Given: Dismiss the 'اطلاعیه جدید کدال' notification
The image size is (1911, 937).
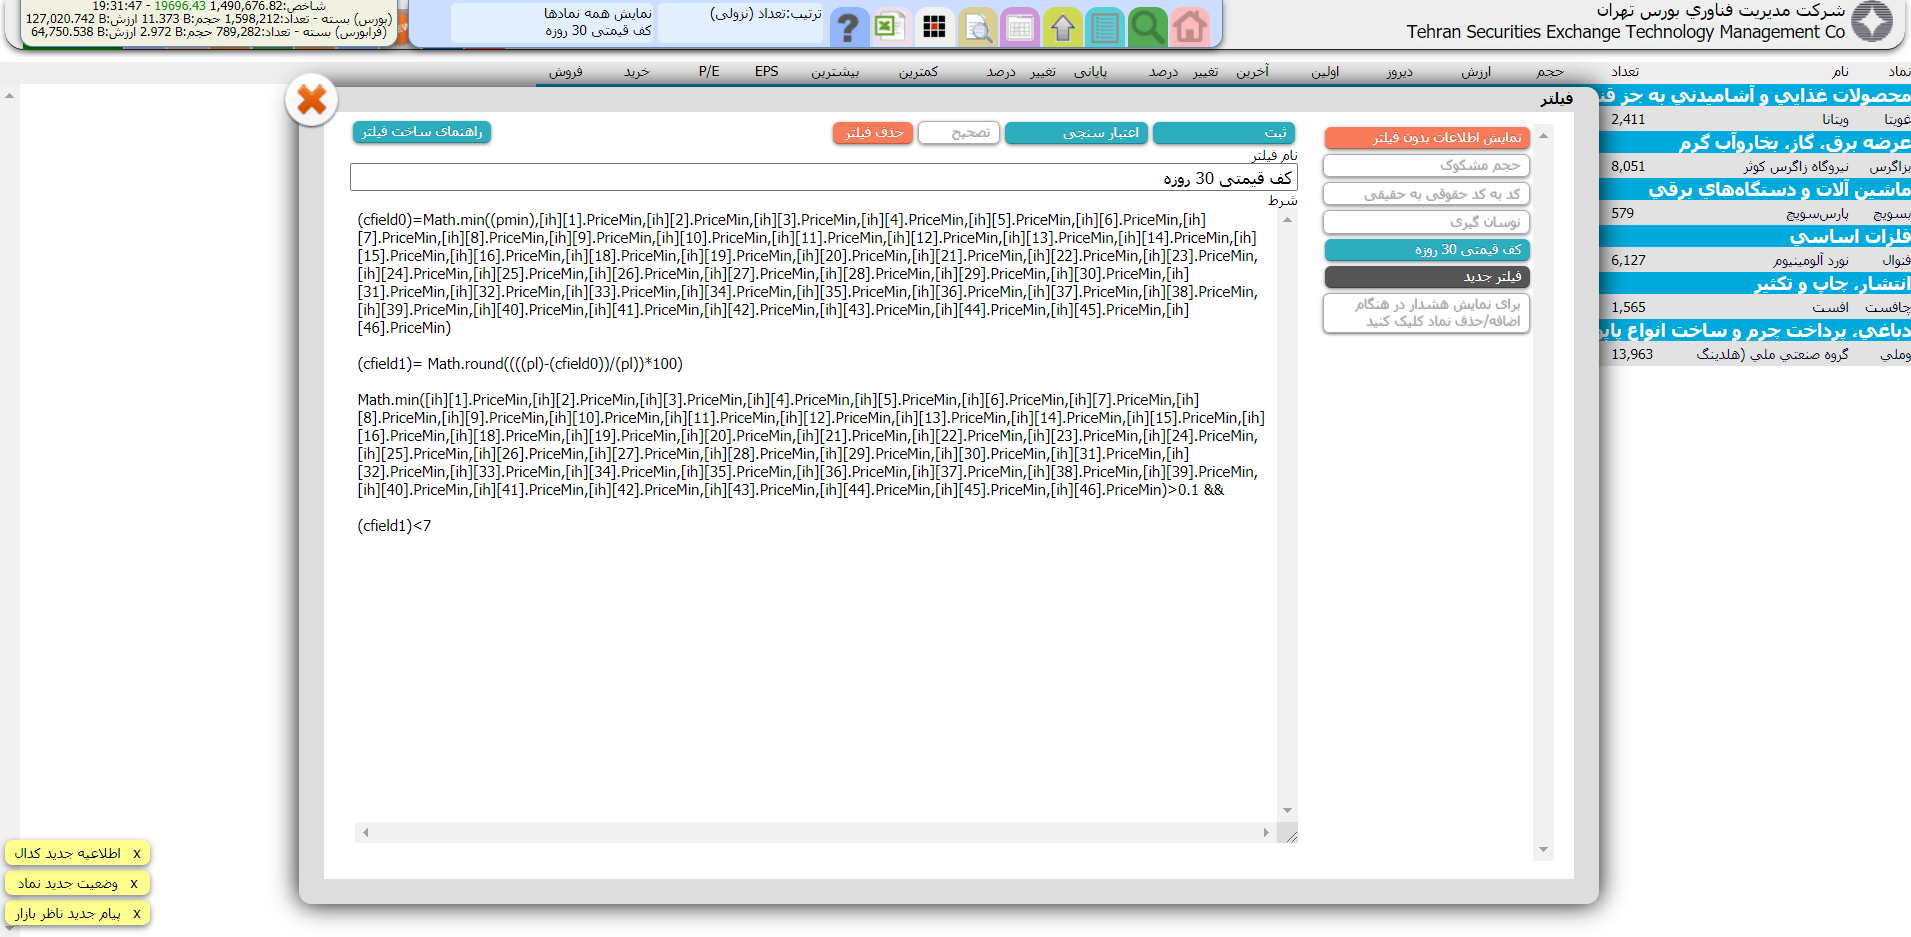Looking at the screenshot, I should point(137,853).
